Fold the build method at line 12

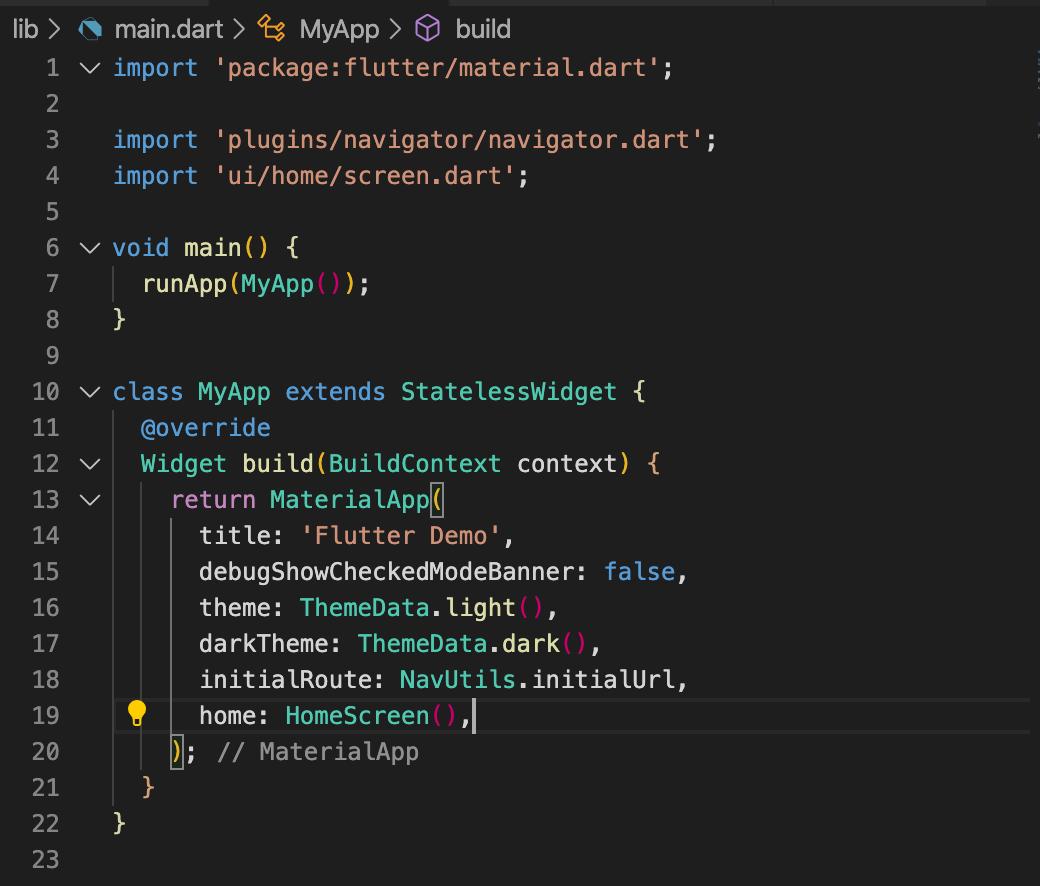(x=90, y=464)
